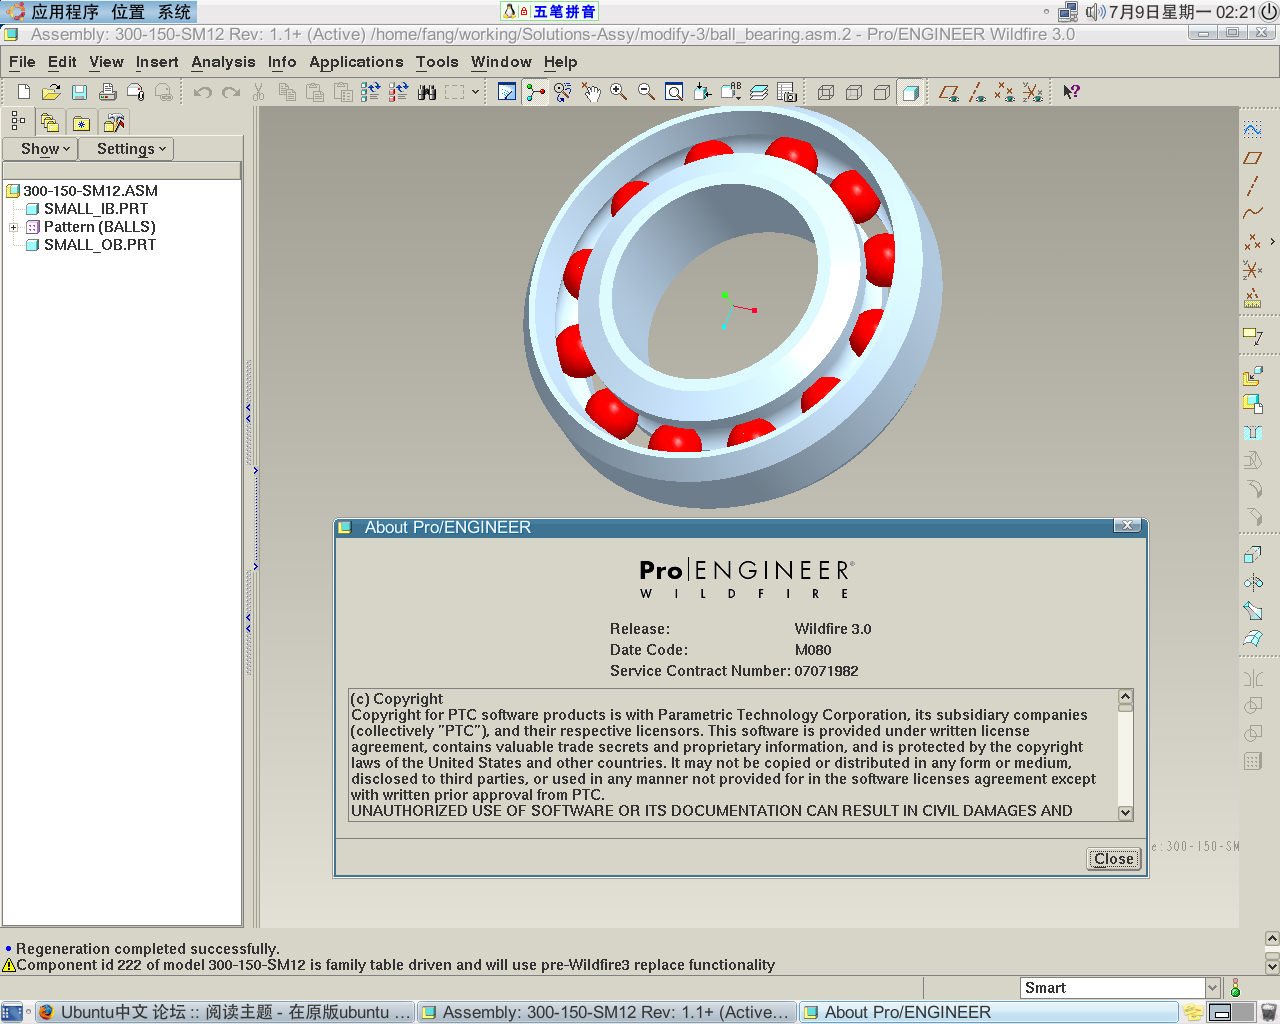The image size is (1280, 1024).
Task: Create a datum axis from right toolbar
Action: 1252,186
